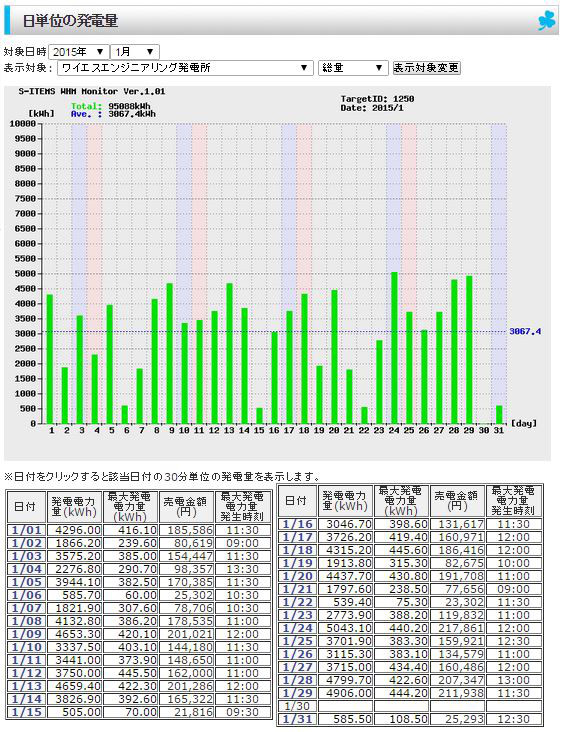Click the 5043.10 generation value cell
Screen dimensions: 565x732
(346, 628)
